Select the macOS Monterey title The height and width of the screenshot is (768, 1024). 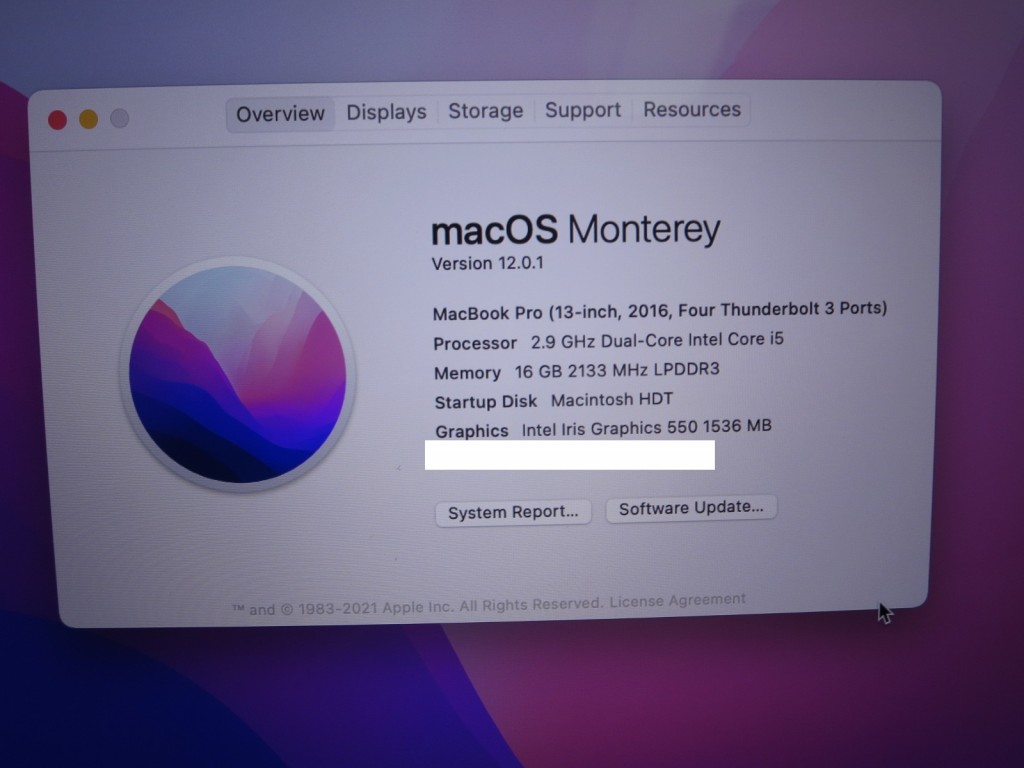[575, 230]
